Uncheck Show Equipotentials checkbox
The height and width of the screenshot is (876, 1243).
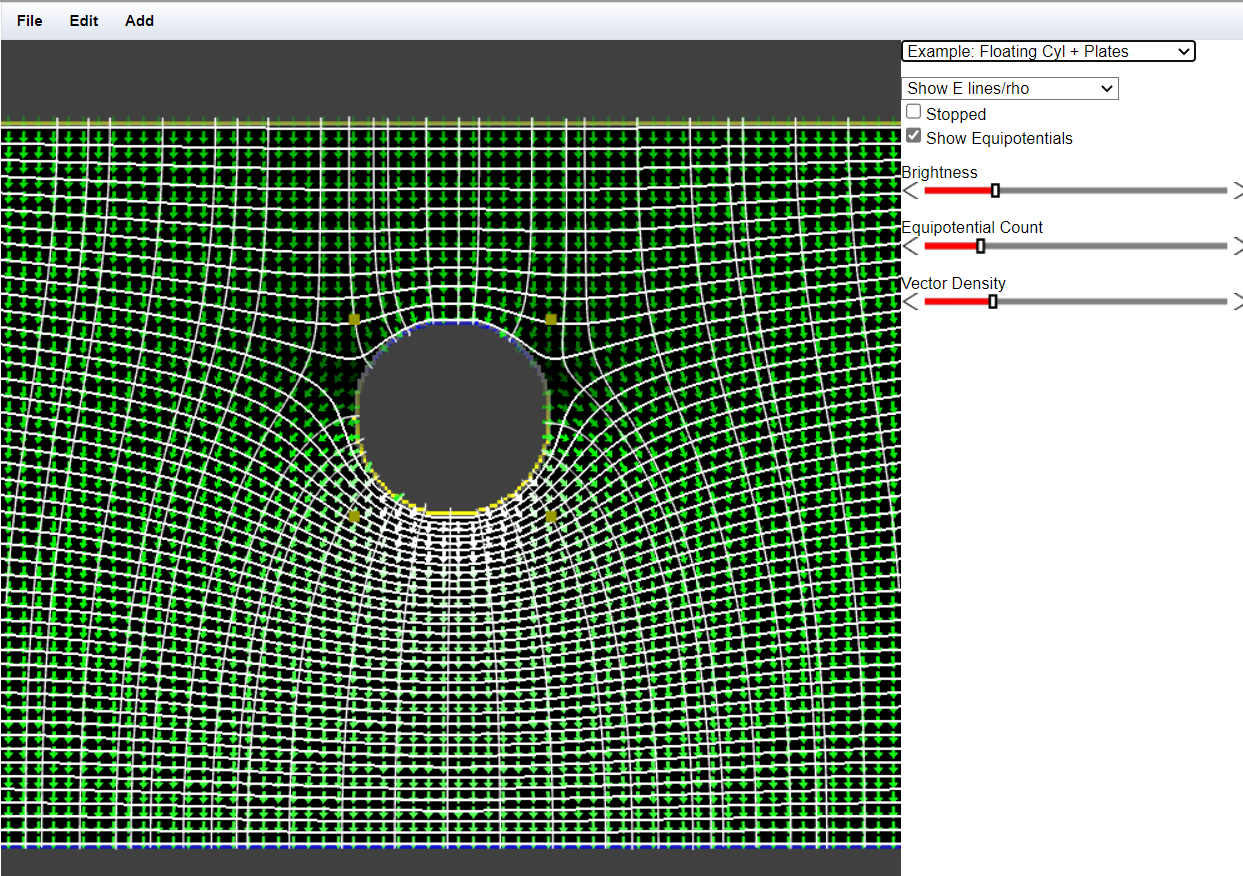click(914, 136)
